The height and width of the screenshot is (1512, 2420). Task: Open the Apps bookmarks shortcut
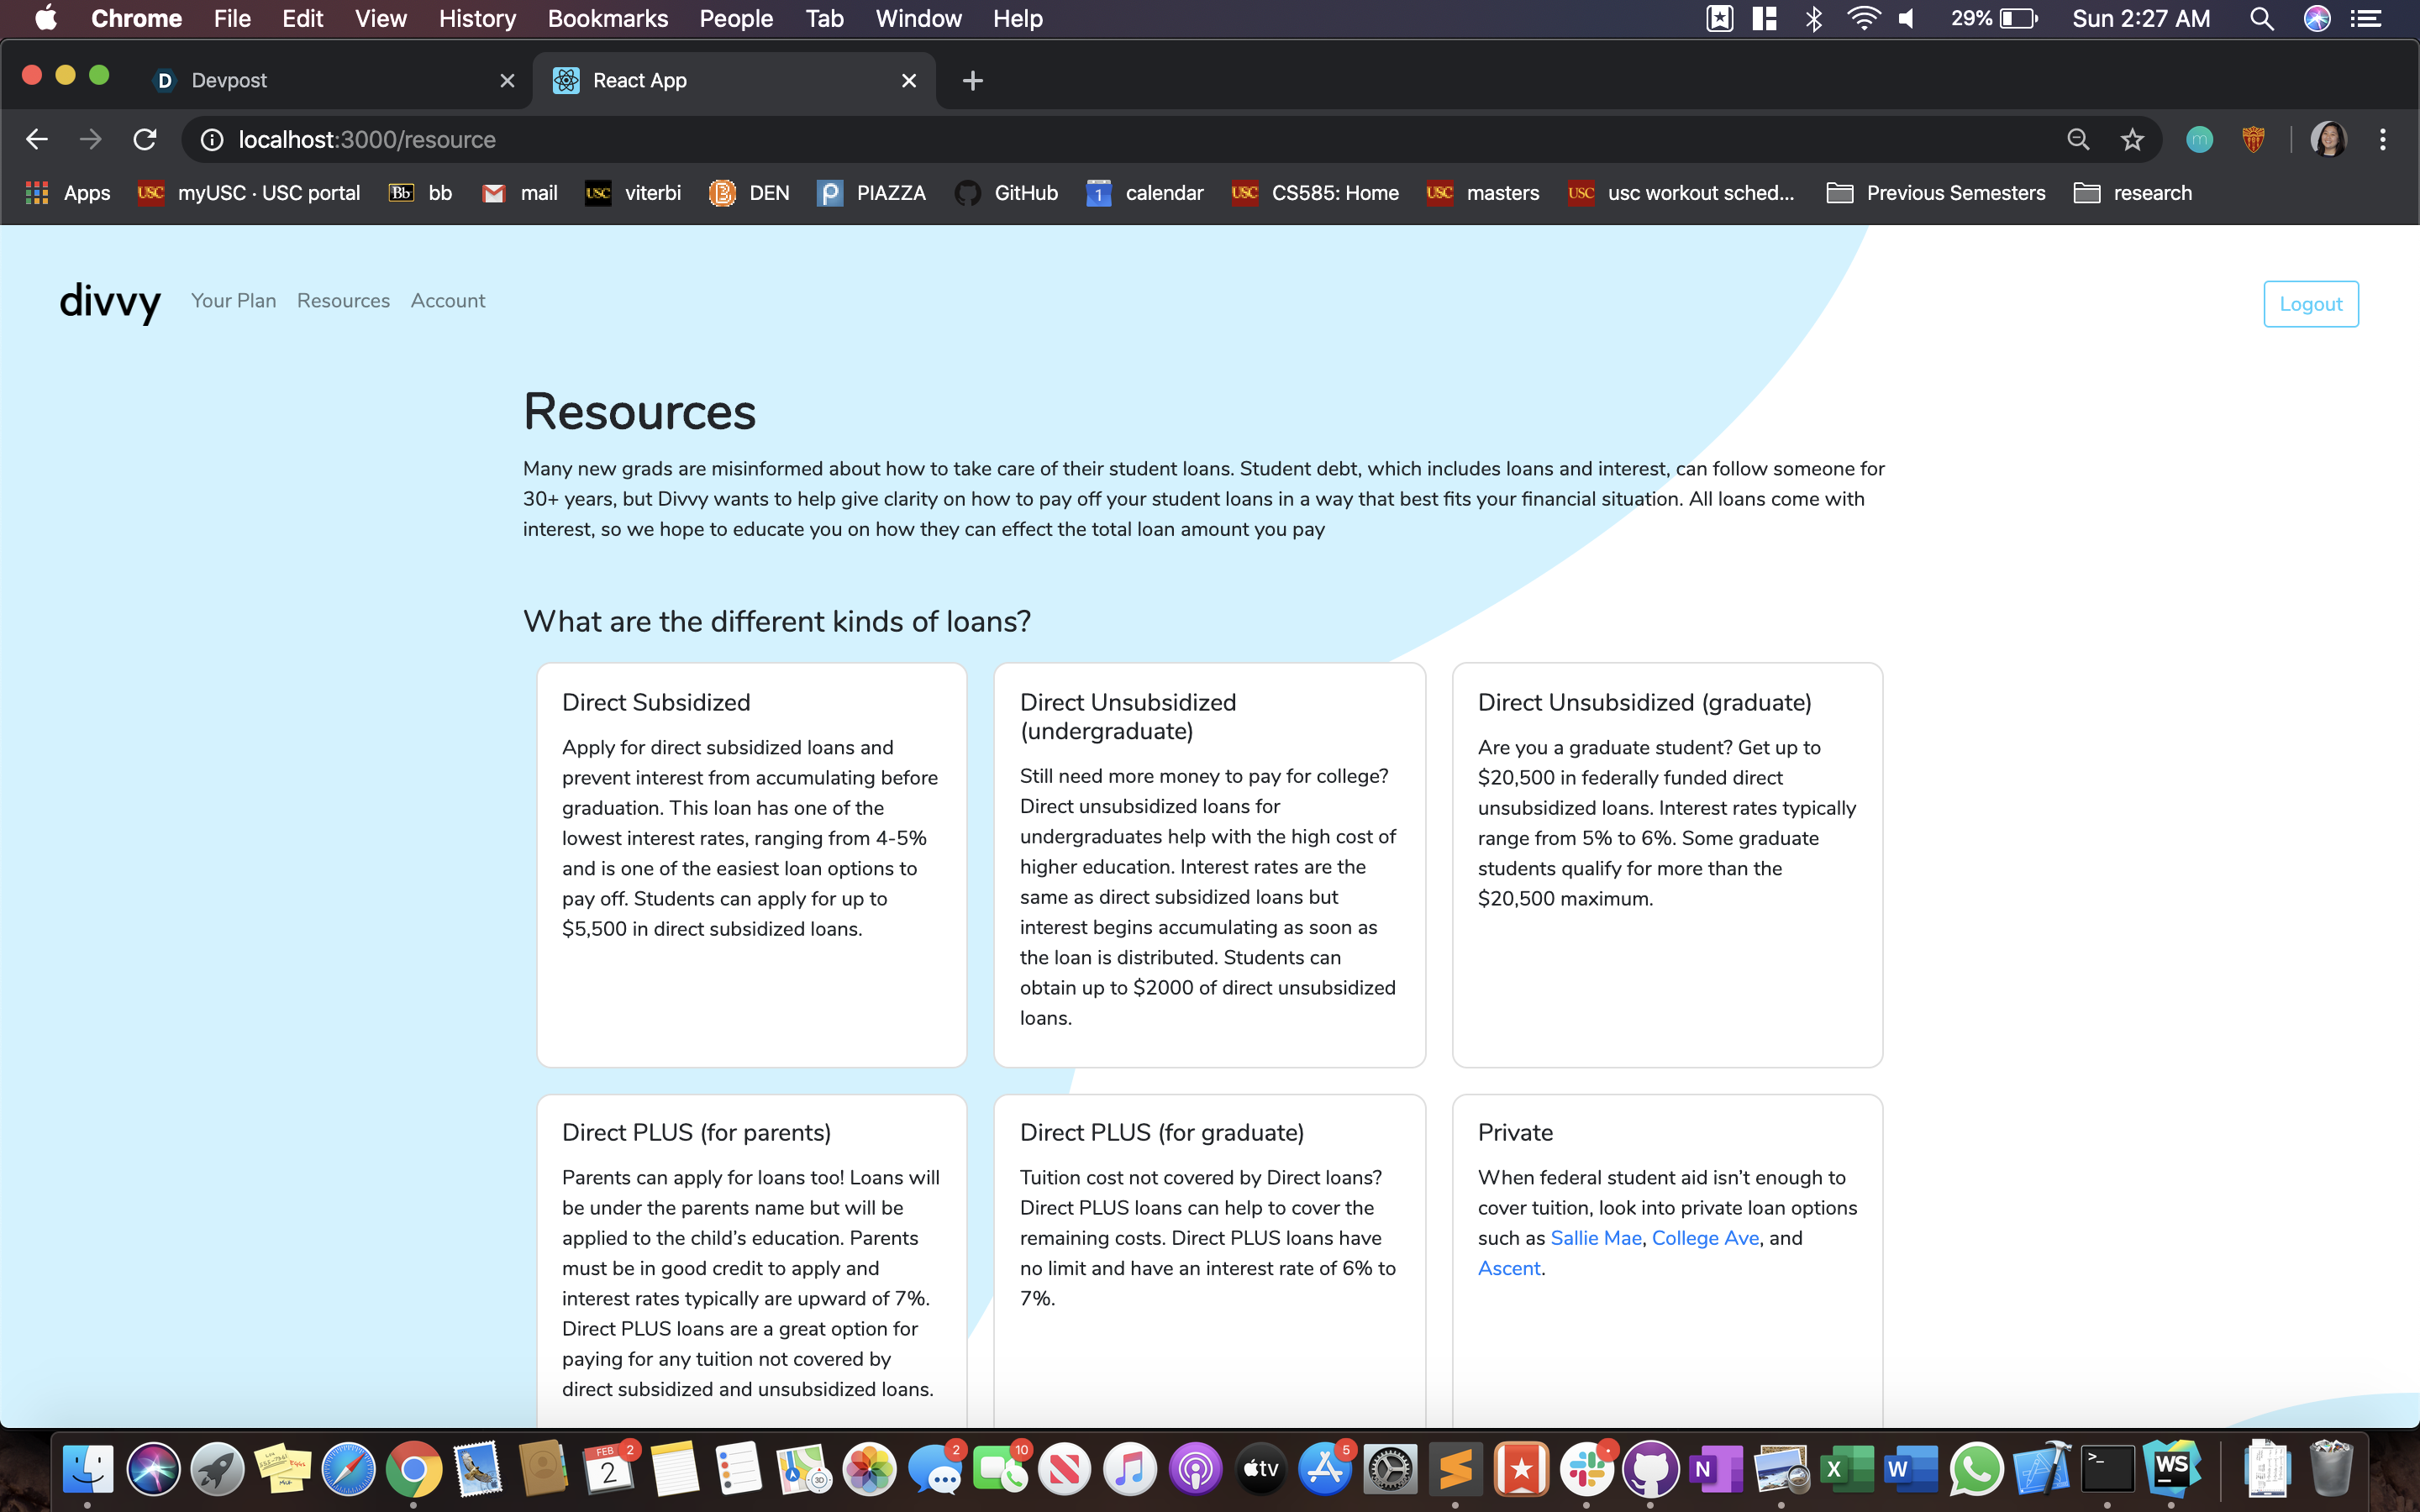[x=68, y=193]
